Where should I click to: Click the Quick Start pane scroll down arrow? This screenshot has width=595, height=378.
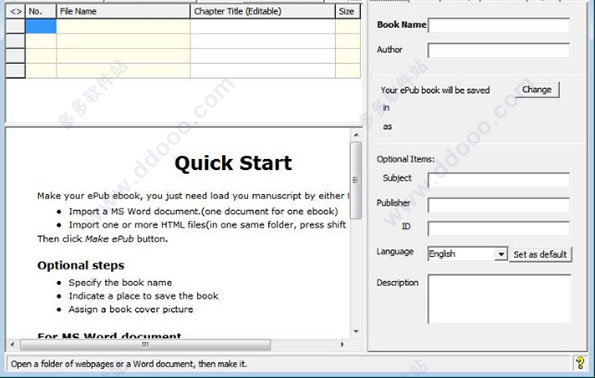(x=356, y=331)
